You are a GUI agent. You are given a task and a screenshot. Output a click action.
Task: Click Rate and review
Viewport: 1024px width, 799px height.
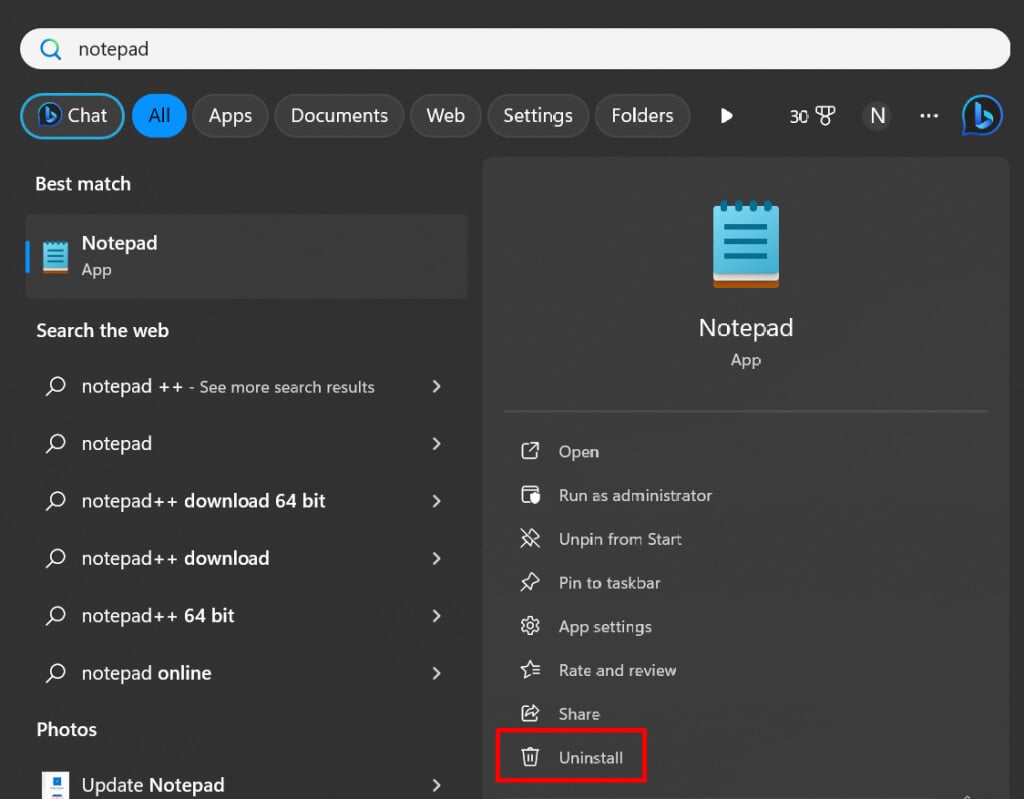617,670
